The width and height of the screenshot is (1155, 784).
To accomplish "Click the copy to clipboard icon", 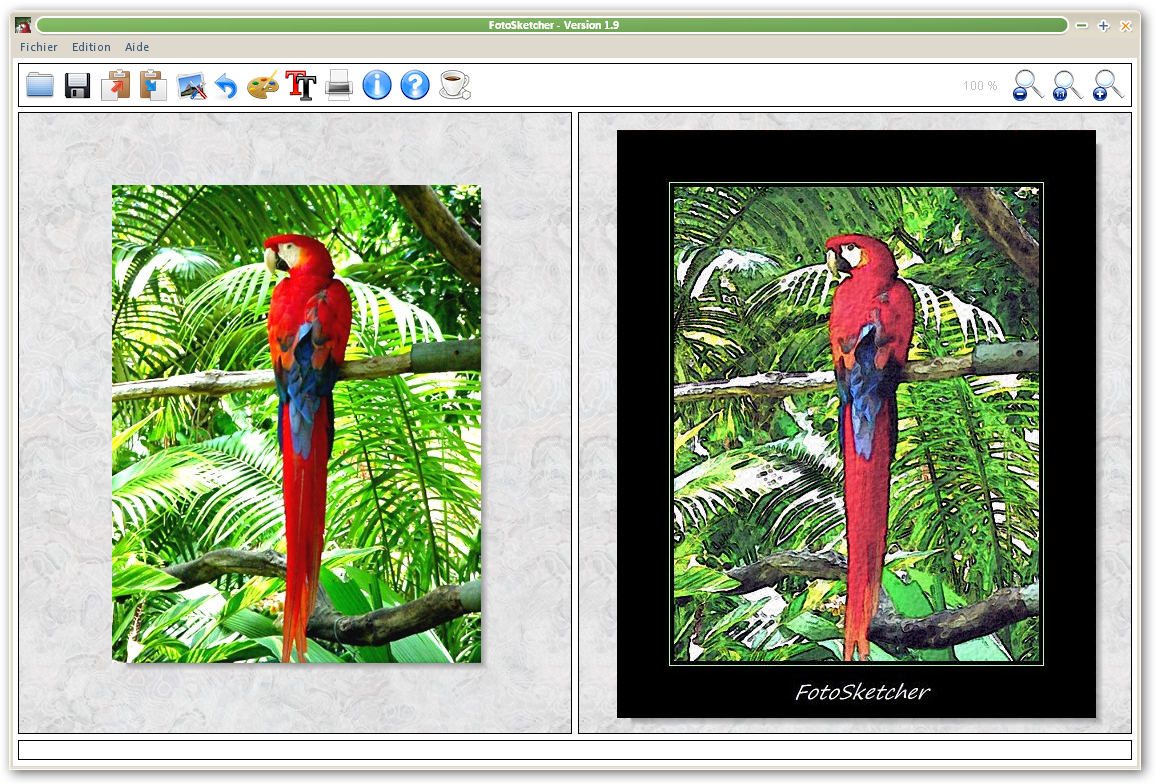I will [x=116, y=85].
